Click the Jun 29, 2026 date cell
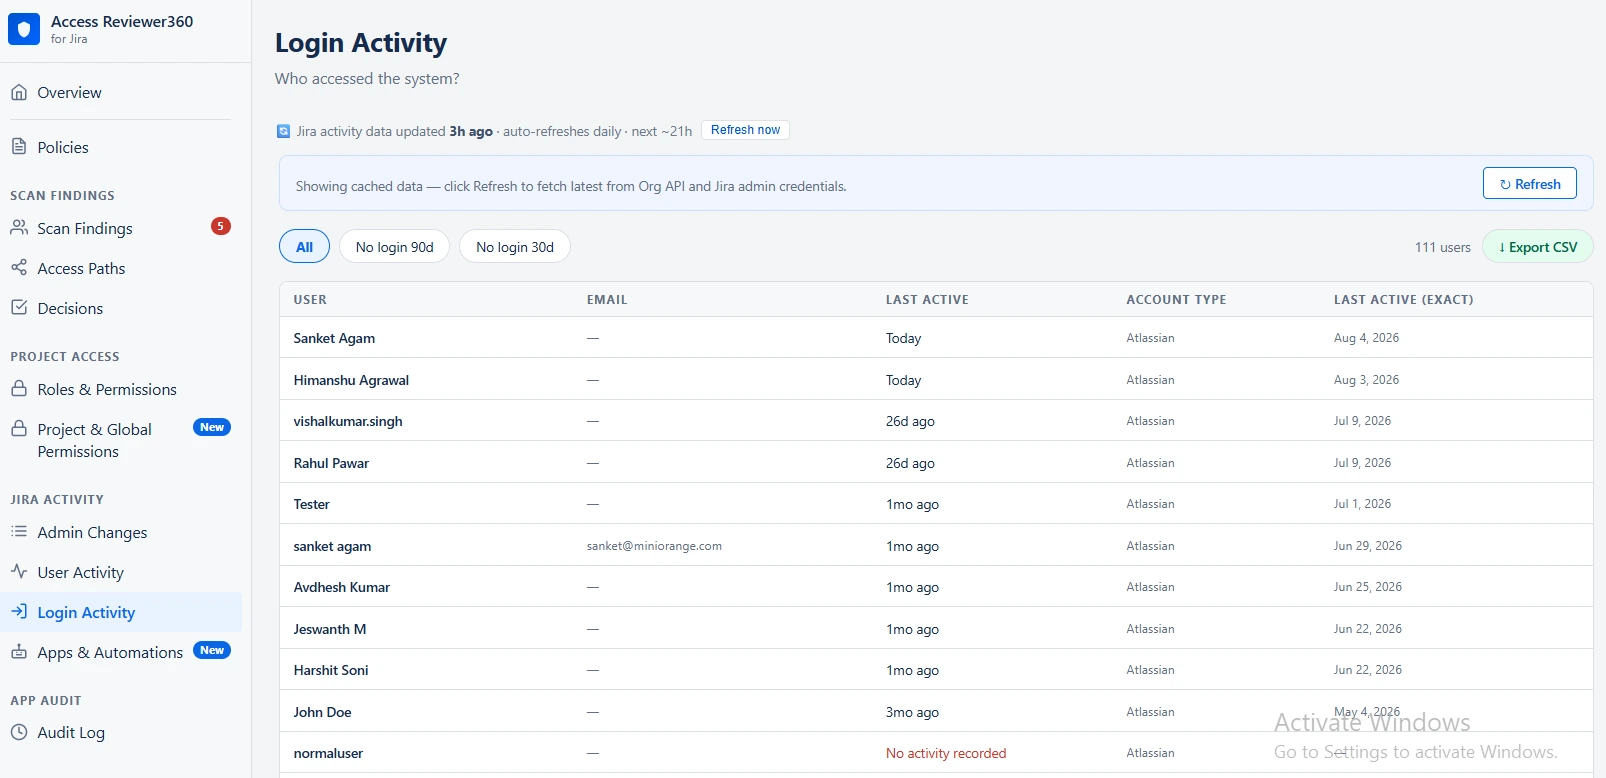Viewport: 1606px width, 778px height. coord(1367,546)
